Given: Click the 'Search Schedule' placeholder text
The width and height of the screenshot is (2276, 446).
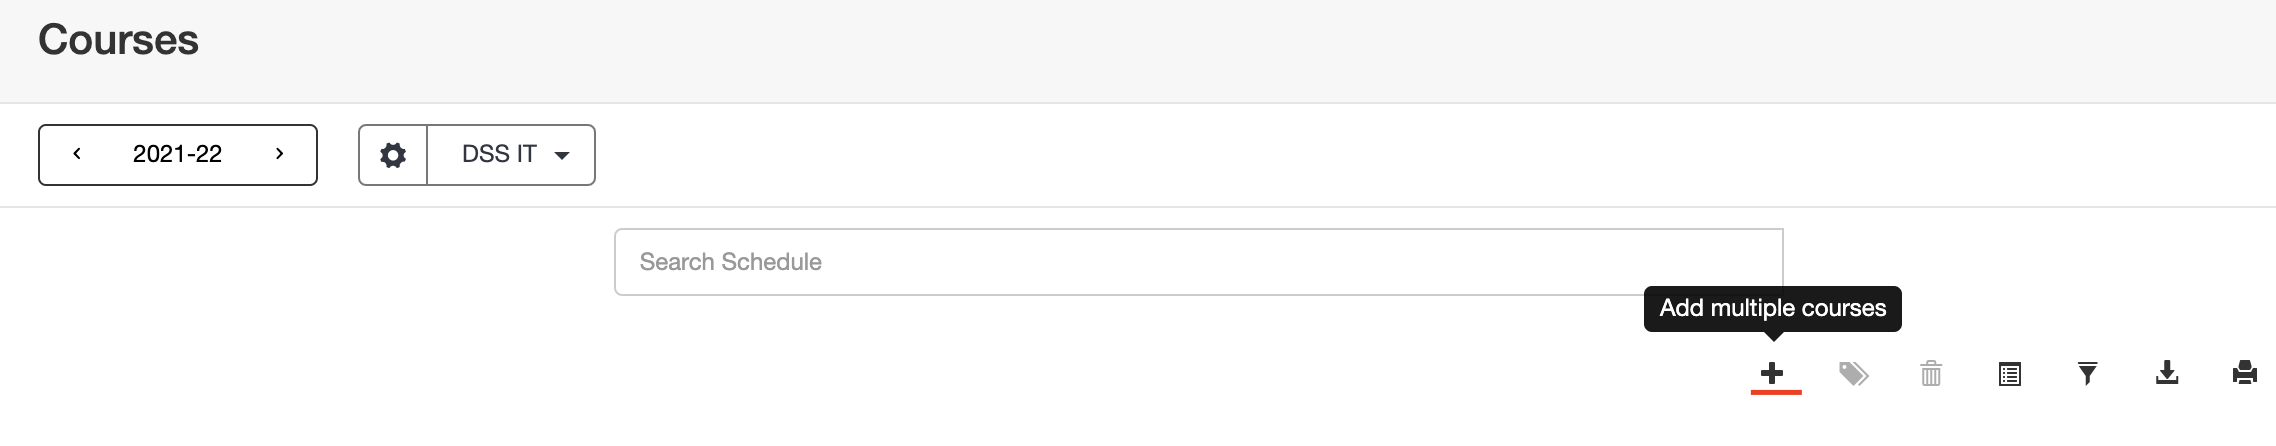Looking at the screenshot, I should click(730, 262).
